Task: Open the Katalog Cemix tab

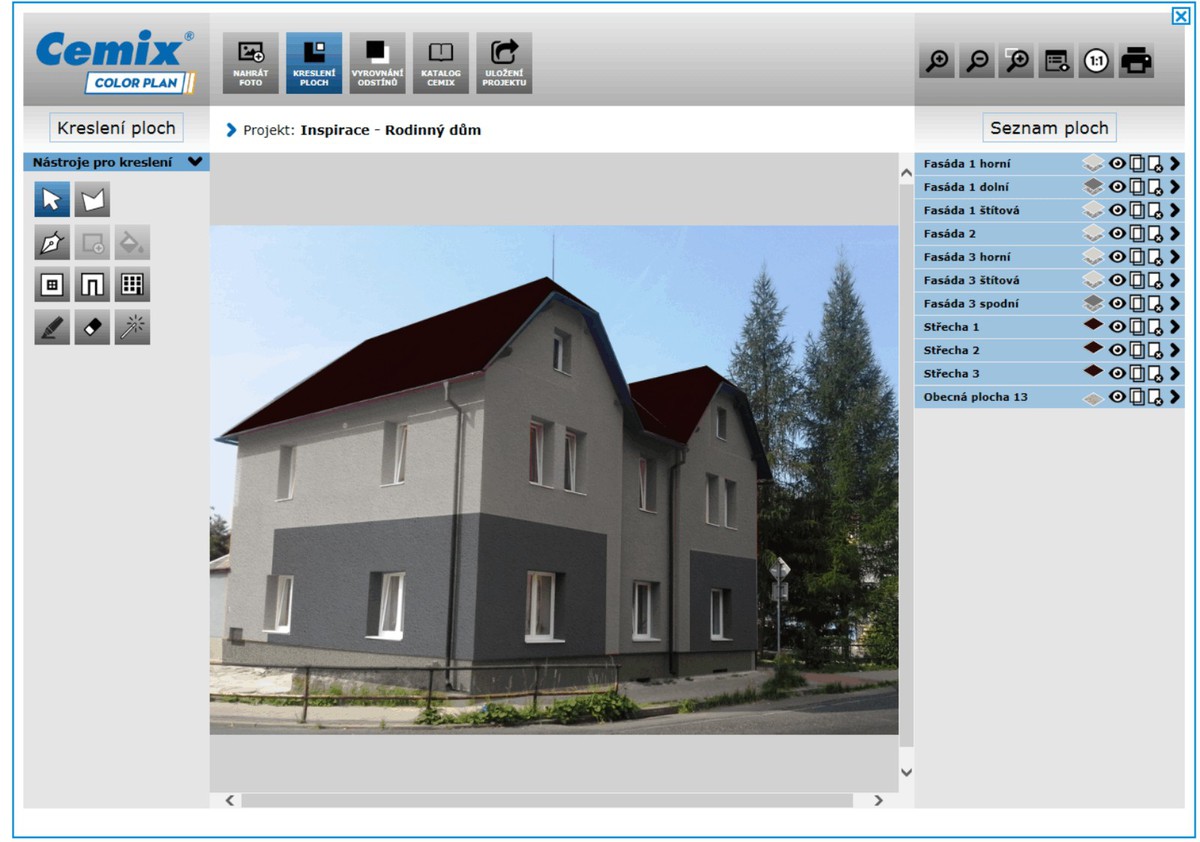Action: click(441, 63)
